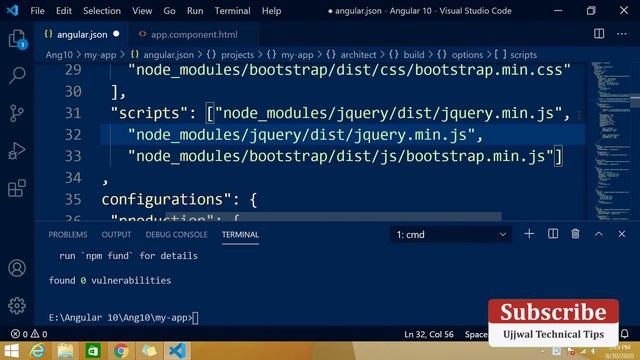Click the editor vertical scrollbar thumb
This screenshot has width=640, height=360.
pos(635,101)
